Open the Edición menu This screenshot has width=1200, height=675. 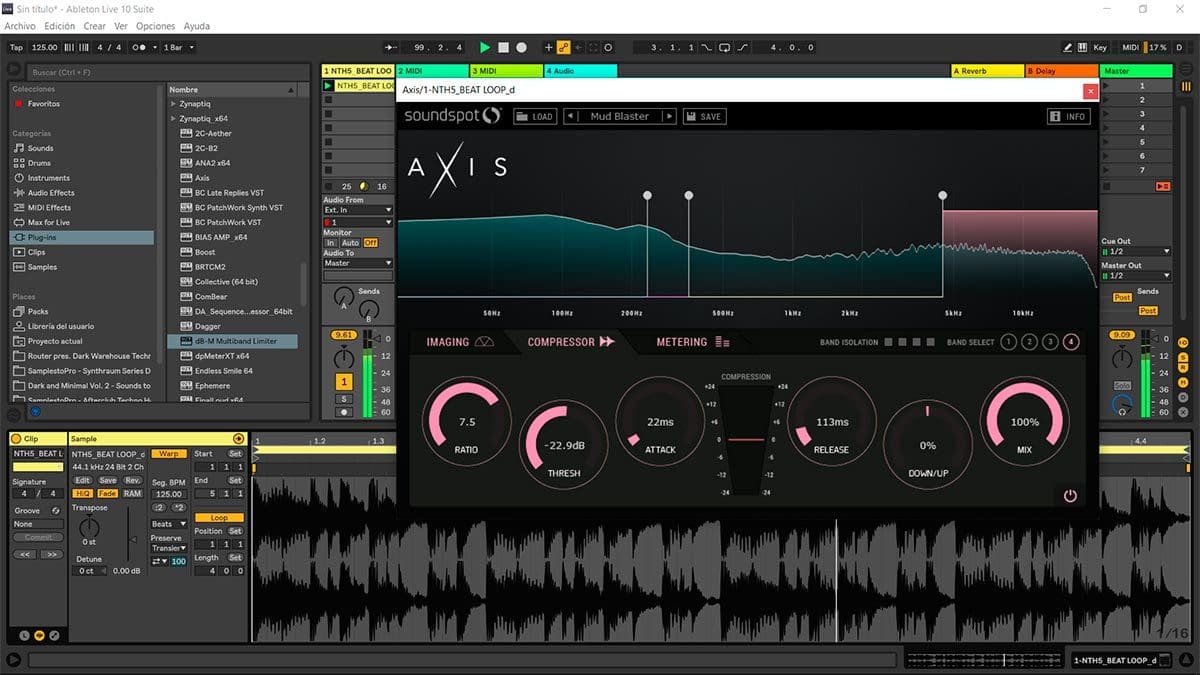pos(60,26)
